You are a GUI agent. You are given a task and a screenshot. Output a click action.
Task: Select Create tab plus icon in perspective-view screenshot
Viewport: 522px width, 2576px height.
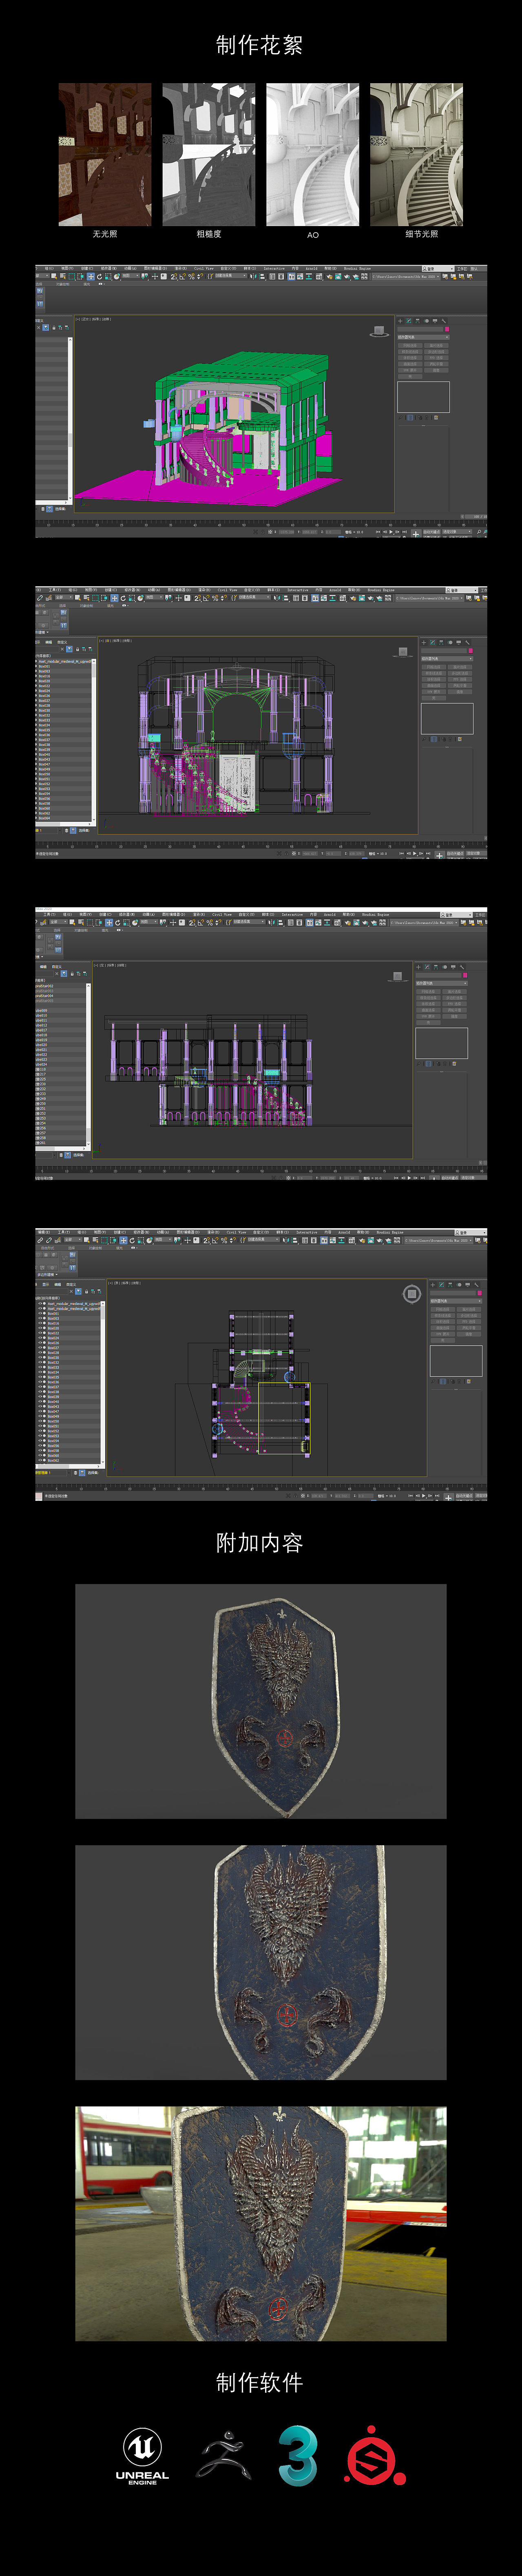(x=400, y=321)
